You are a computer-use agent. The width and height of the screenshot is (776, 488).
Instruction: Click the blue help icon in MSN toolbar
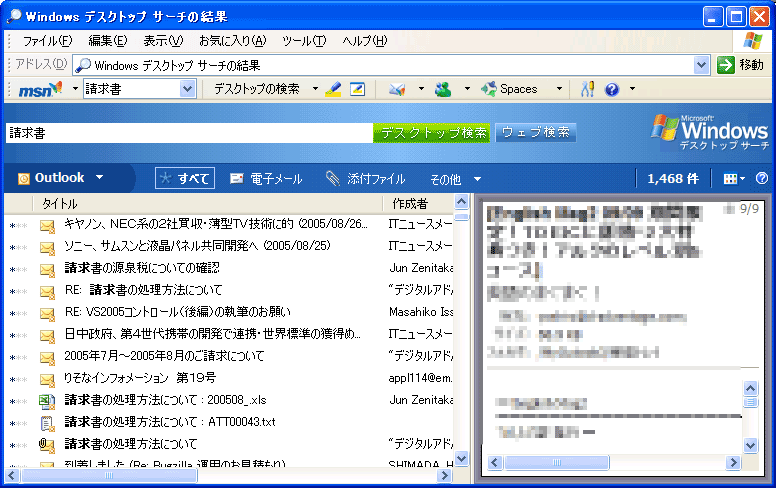612,89
